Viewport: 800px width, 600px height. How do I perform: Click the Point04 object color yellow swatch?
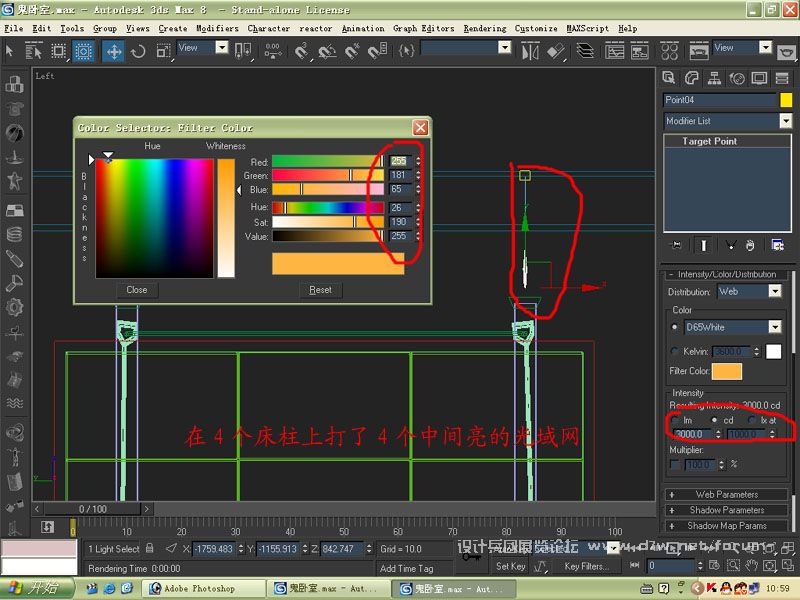point(786,99)
